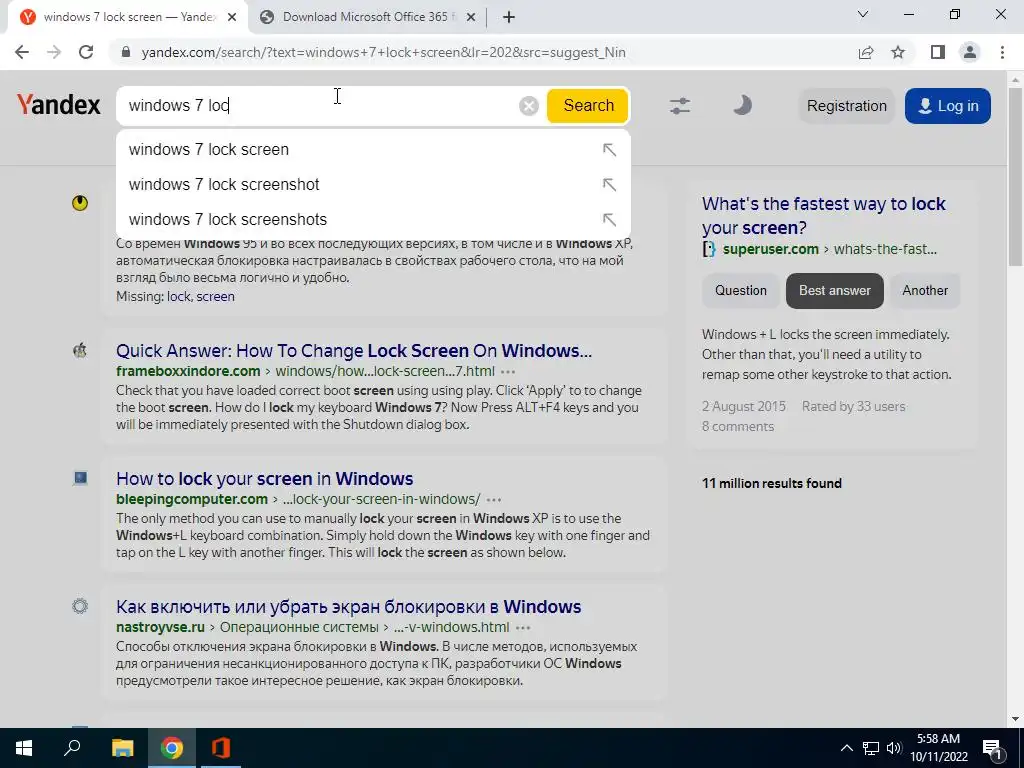The height and width of the screenshot is (768, 1024).
Task: Click the Registration button
Action: coord(846,106)
